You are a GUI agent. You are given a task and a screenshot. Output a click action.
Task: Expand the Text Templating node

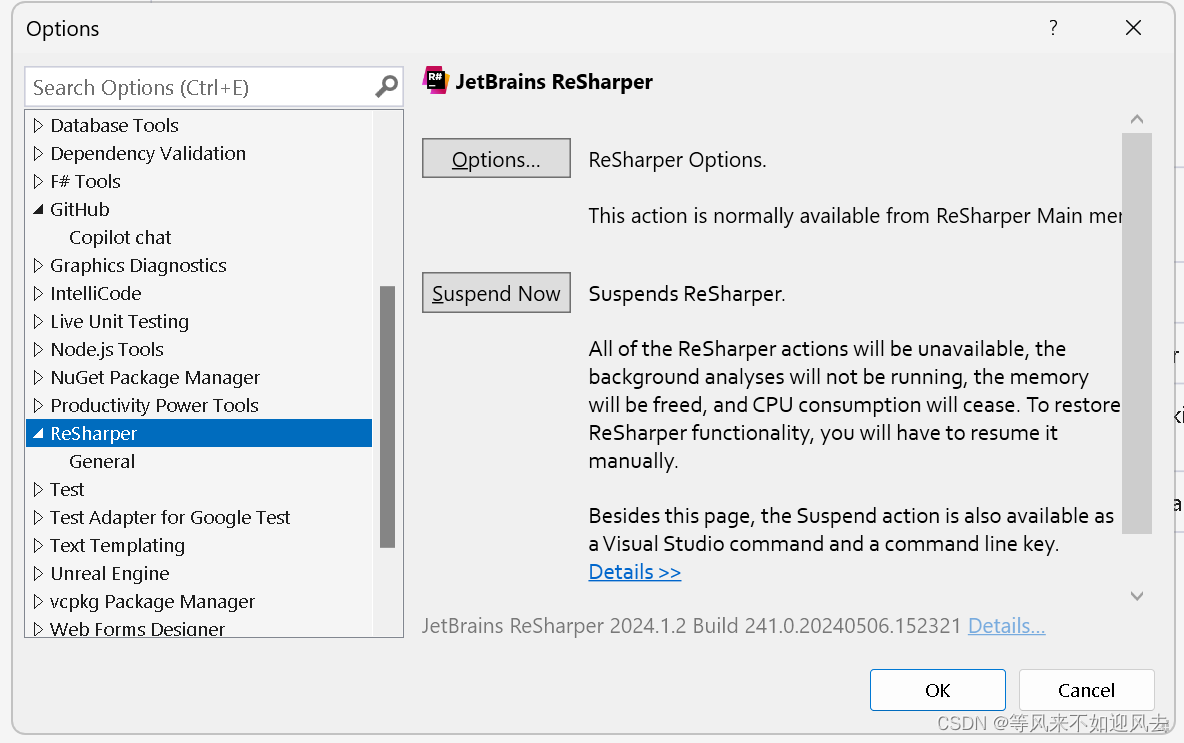(38, 545)
